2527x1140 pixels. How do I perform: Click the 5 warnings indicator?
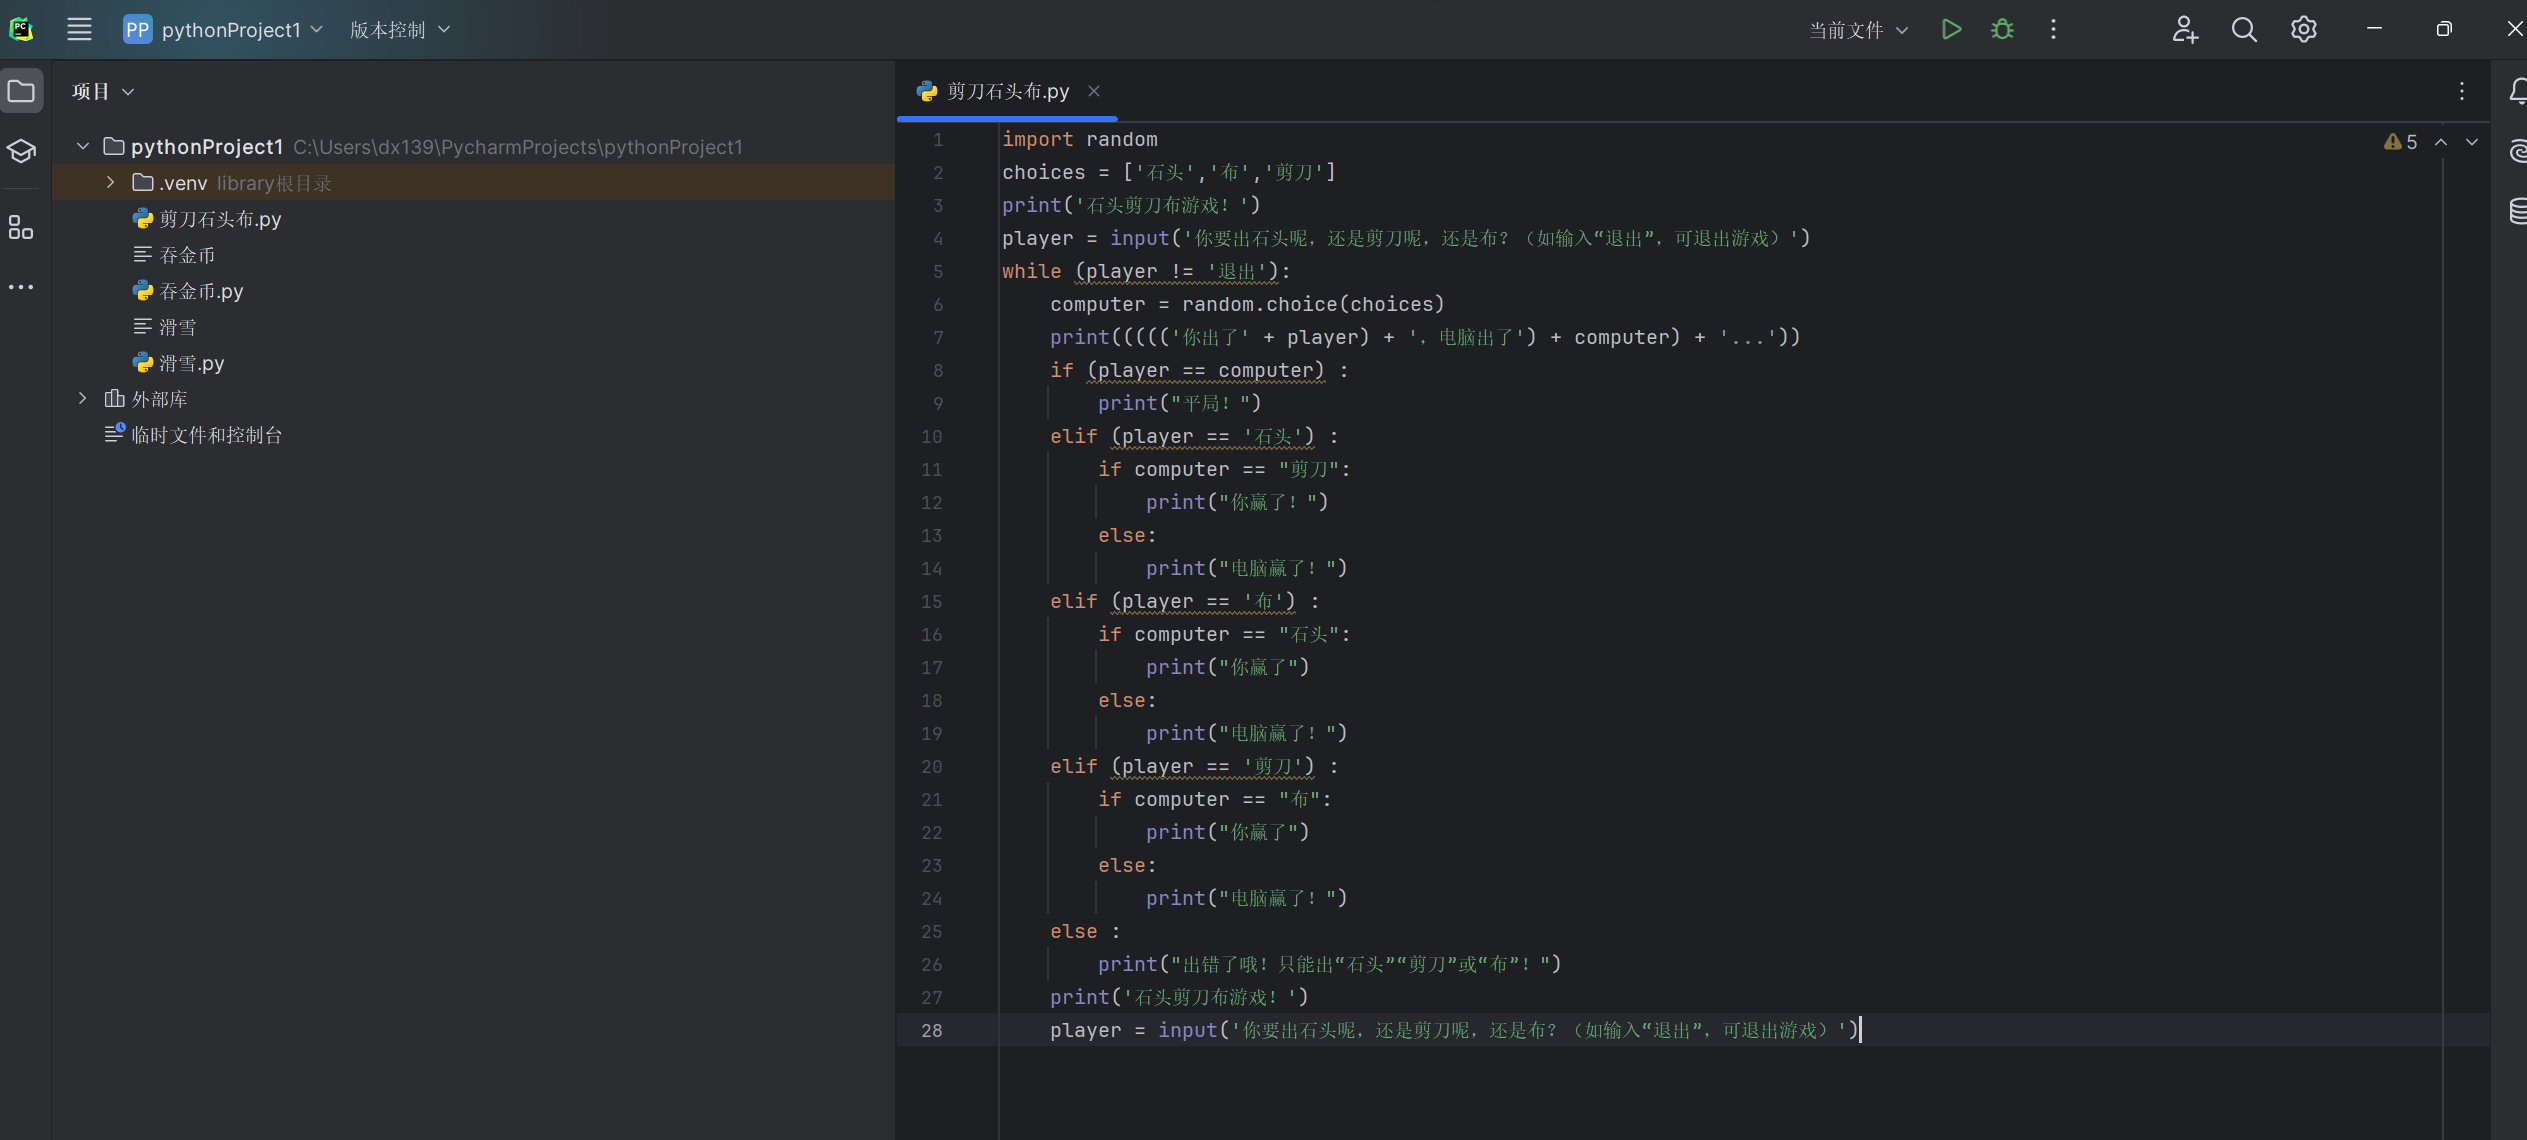[x=2401, y=142]
